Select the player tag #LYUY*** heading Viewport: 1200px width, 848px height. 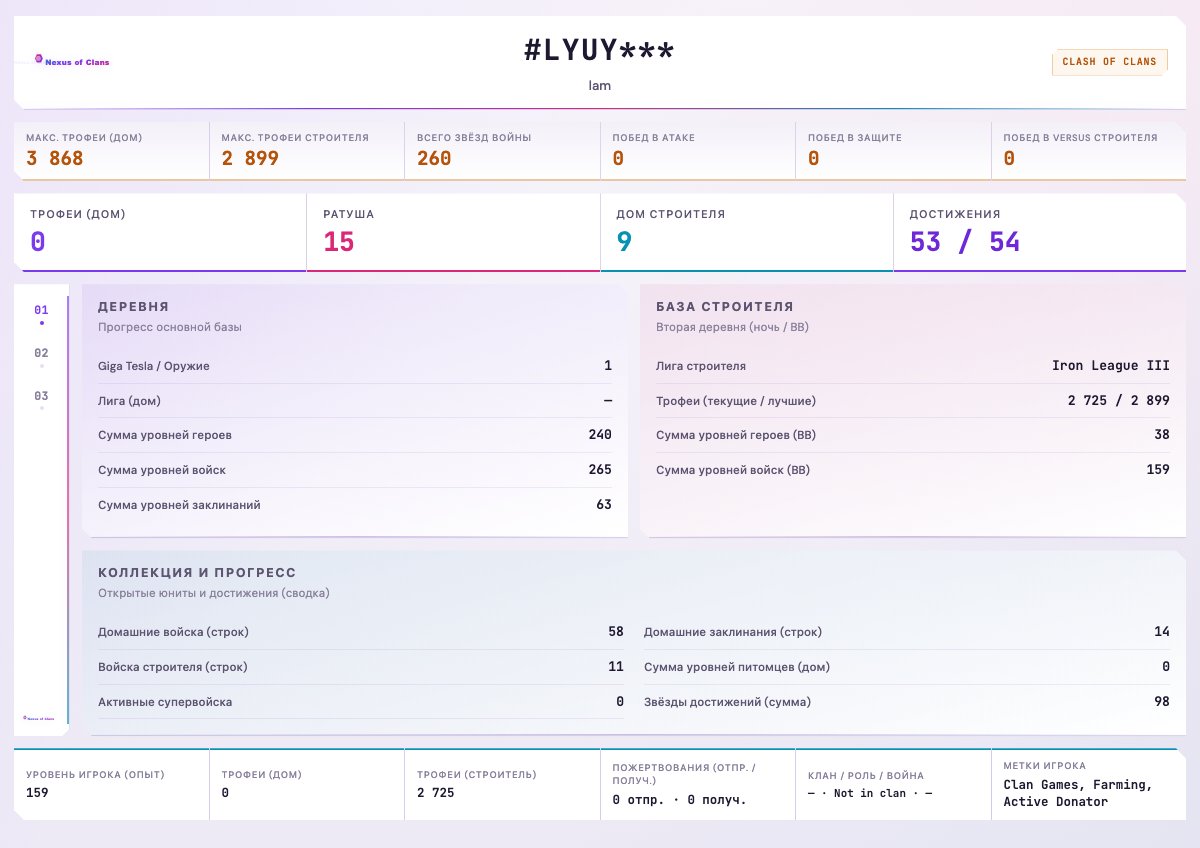tap(600, 50)
